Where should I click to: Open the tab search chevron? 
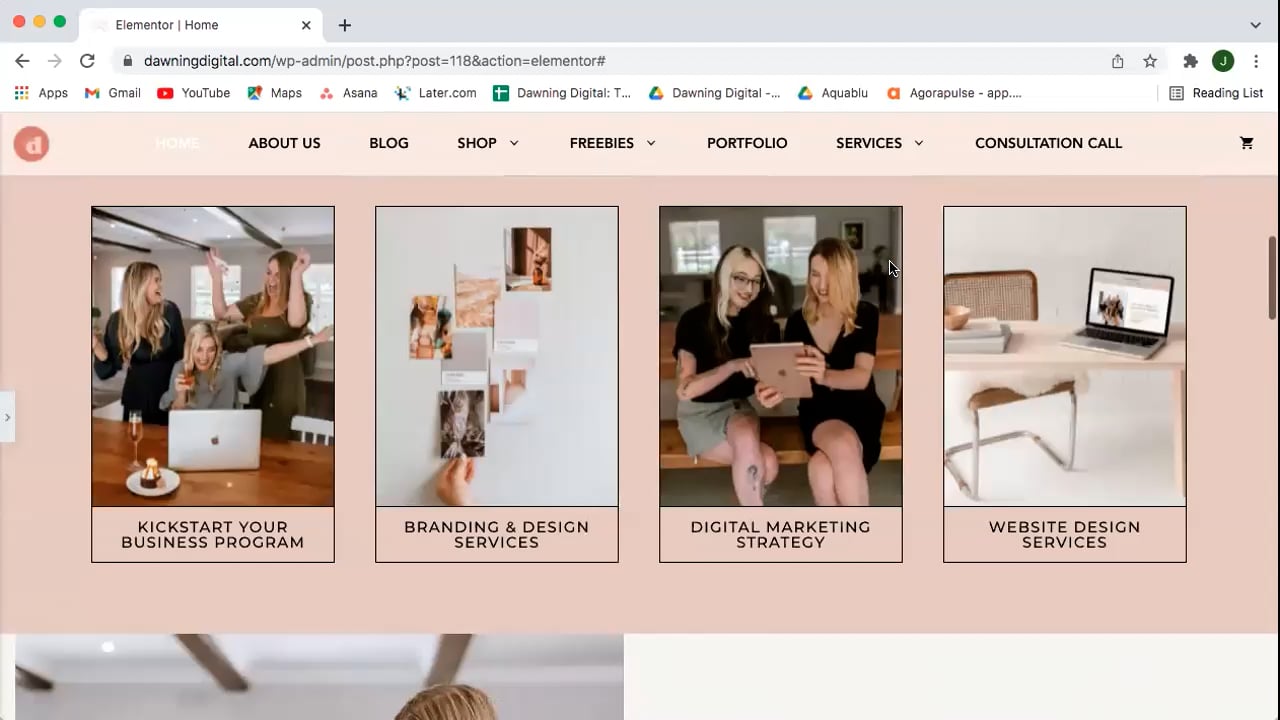pyautogui.click(x=1255, y=25)
